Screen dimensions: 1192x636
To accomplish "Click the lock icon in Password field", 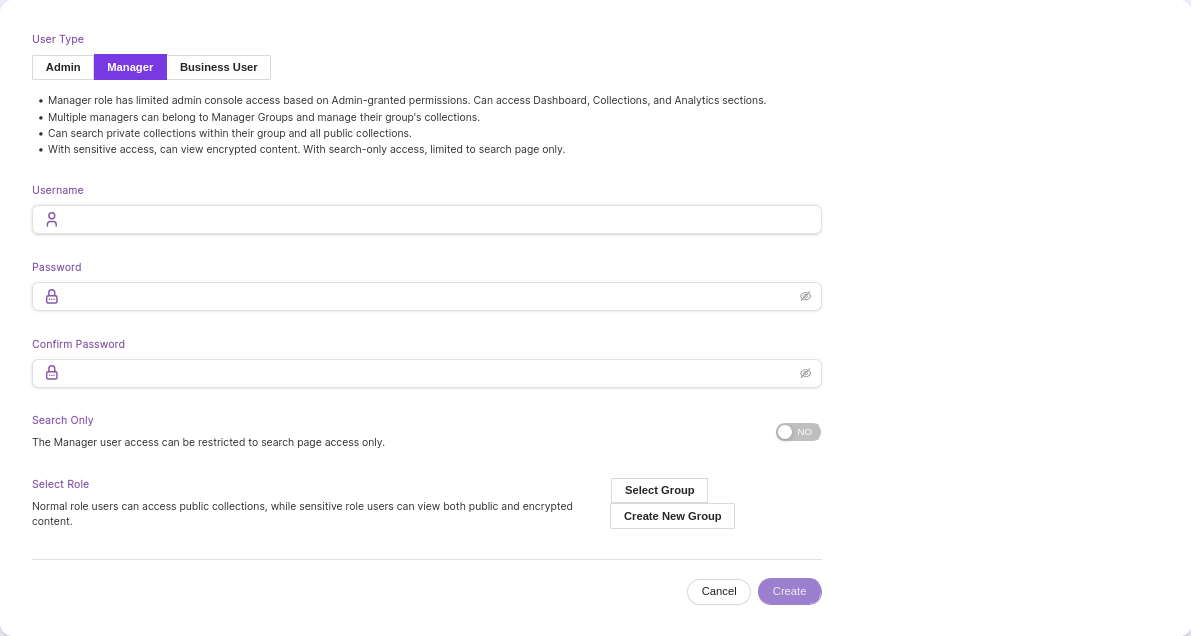I will [52, 297].
